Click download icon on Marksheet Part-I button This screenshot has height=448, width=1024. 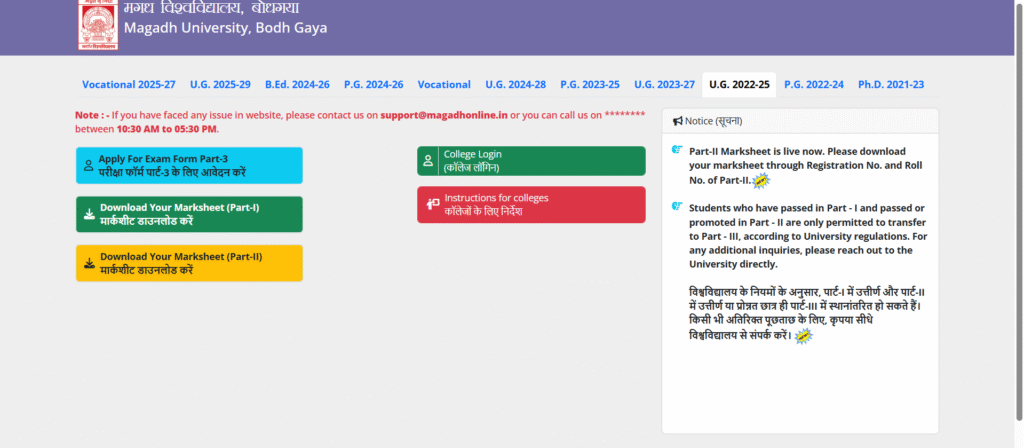point(89,214)
